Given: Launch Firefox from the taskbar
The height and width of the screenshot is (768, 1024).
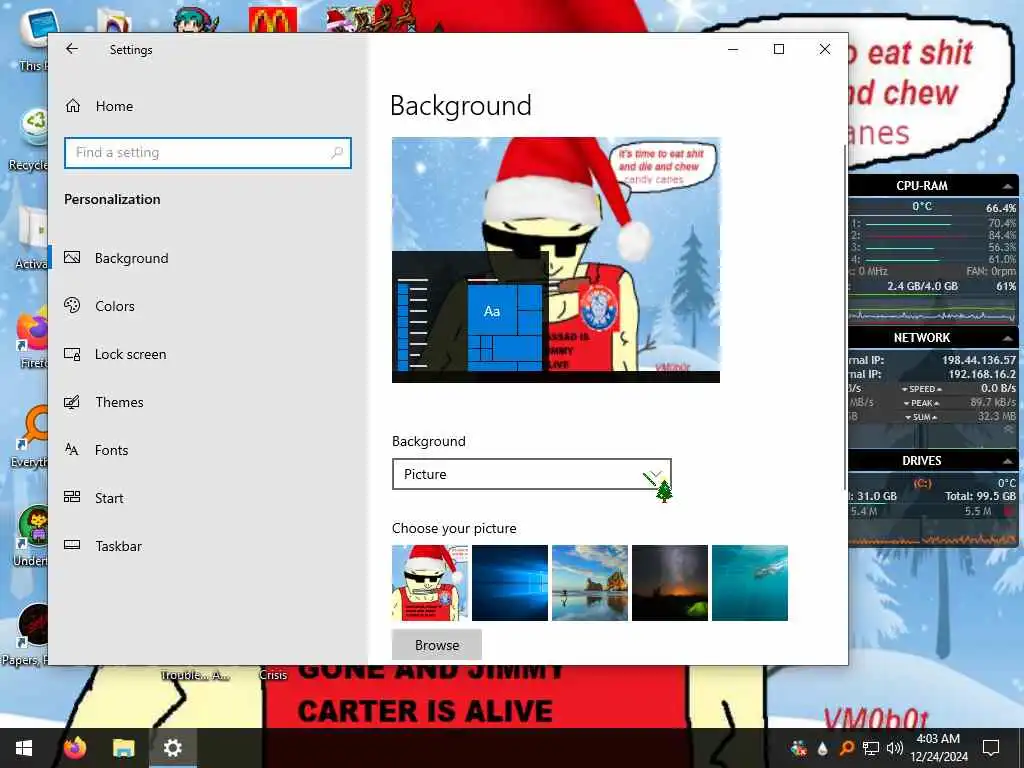Looking at the screenshot, I should (75, 748).
